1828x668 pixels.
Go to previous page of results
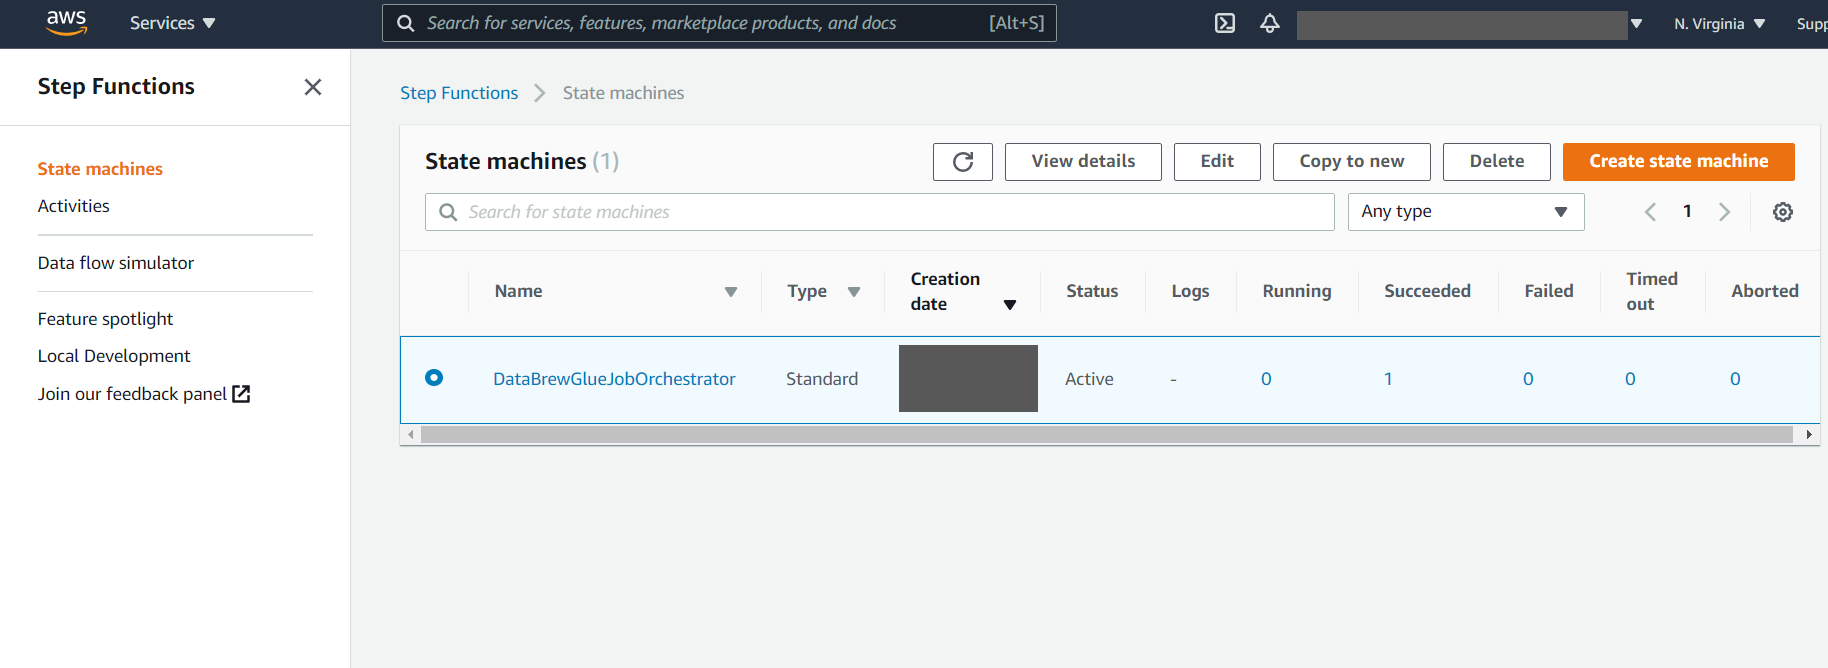1650,212
